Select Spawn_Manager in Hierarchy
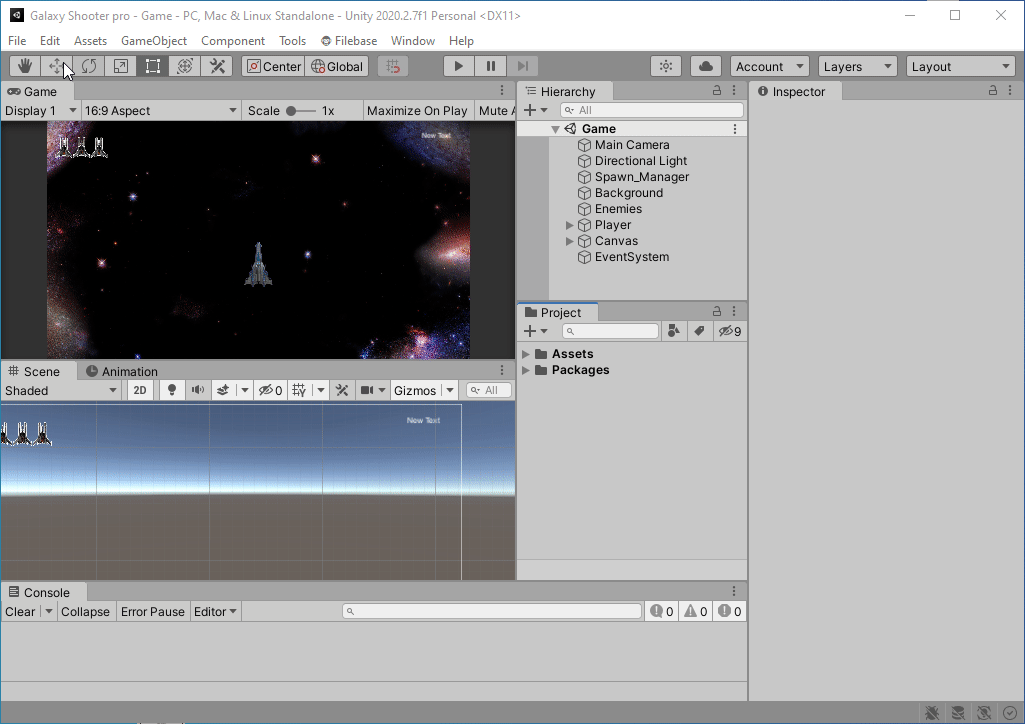The image size is (1025, 724). [641, 177]
